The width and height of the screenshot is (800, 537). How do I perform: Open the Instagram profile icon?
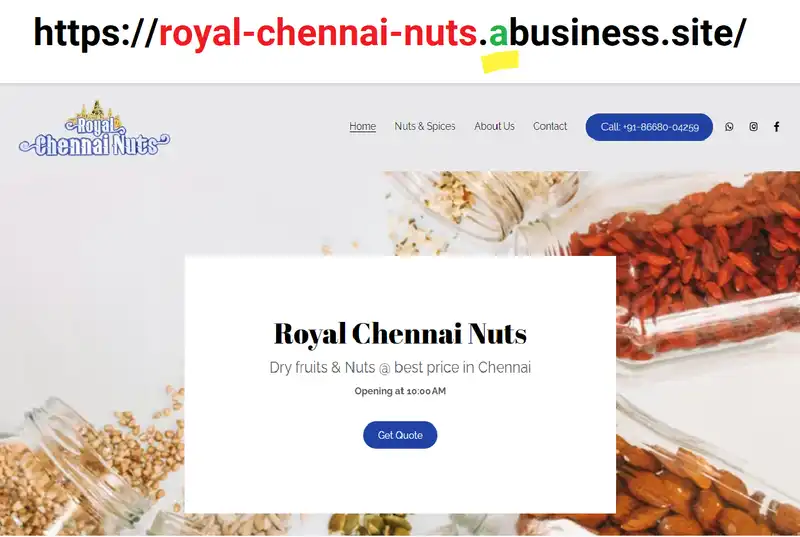(753, 126)
